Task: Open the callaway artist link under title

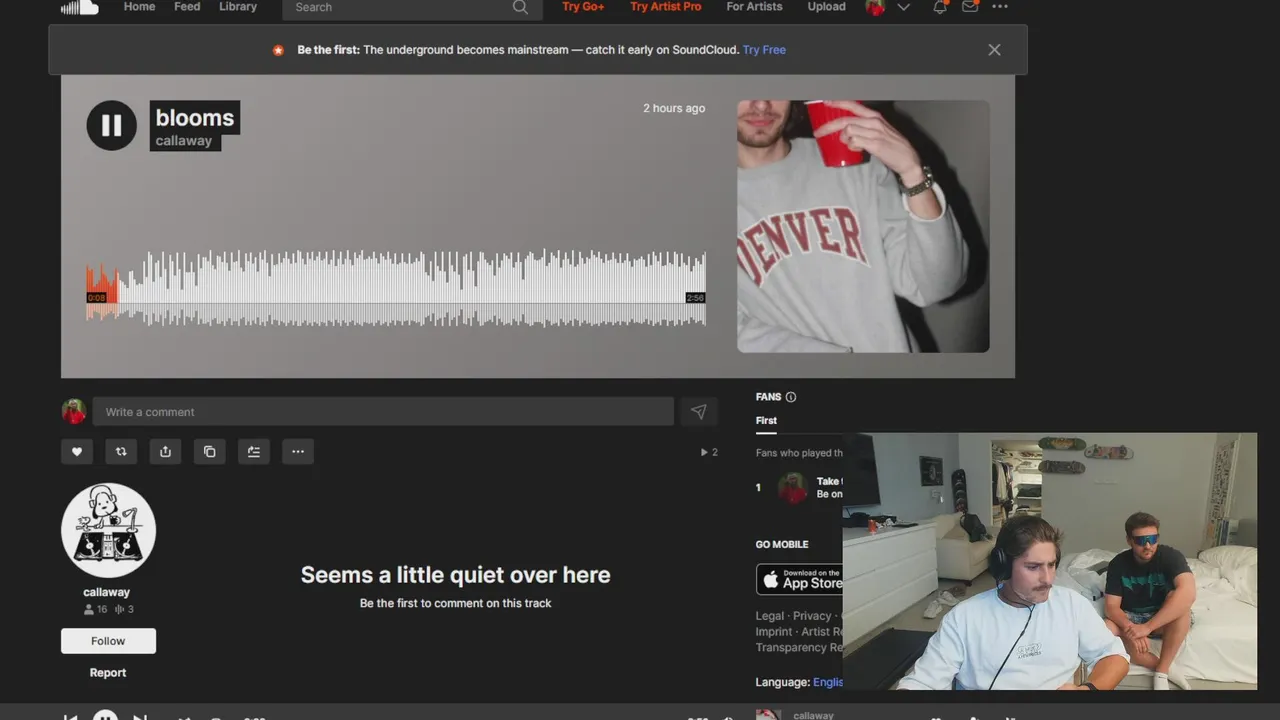Action: pyautogui.click(x=184, y=141)
